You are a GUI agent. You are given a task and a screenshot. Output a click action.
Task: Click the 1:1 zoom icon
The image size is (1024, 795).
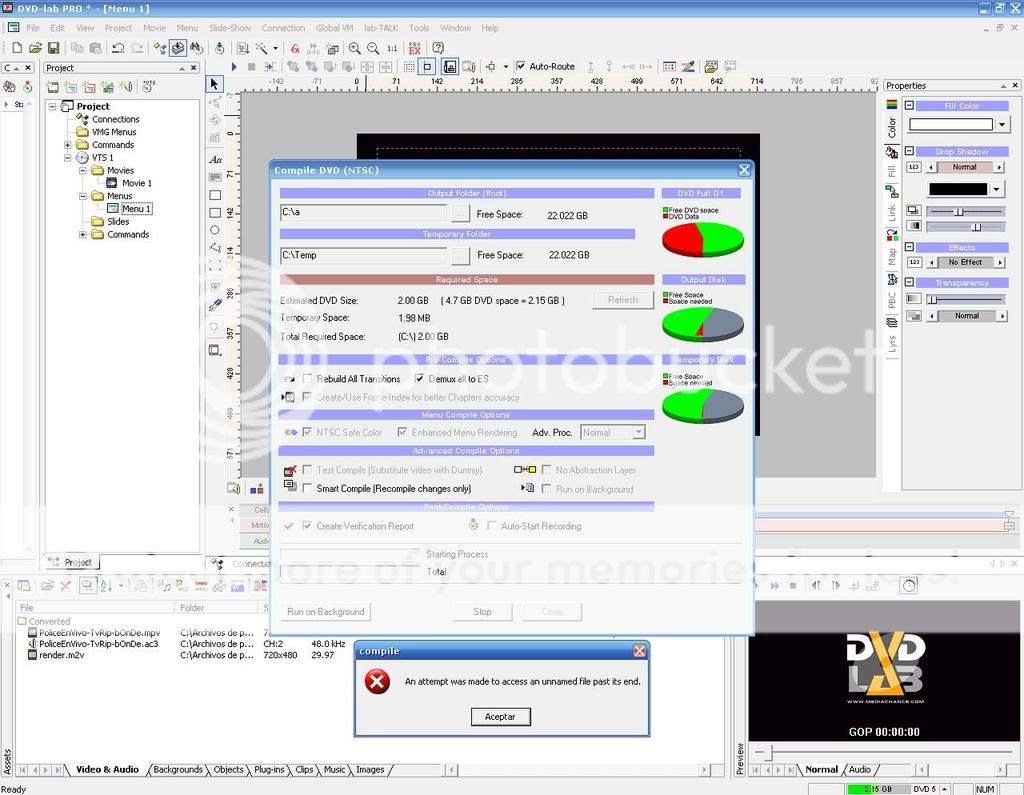392,48
